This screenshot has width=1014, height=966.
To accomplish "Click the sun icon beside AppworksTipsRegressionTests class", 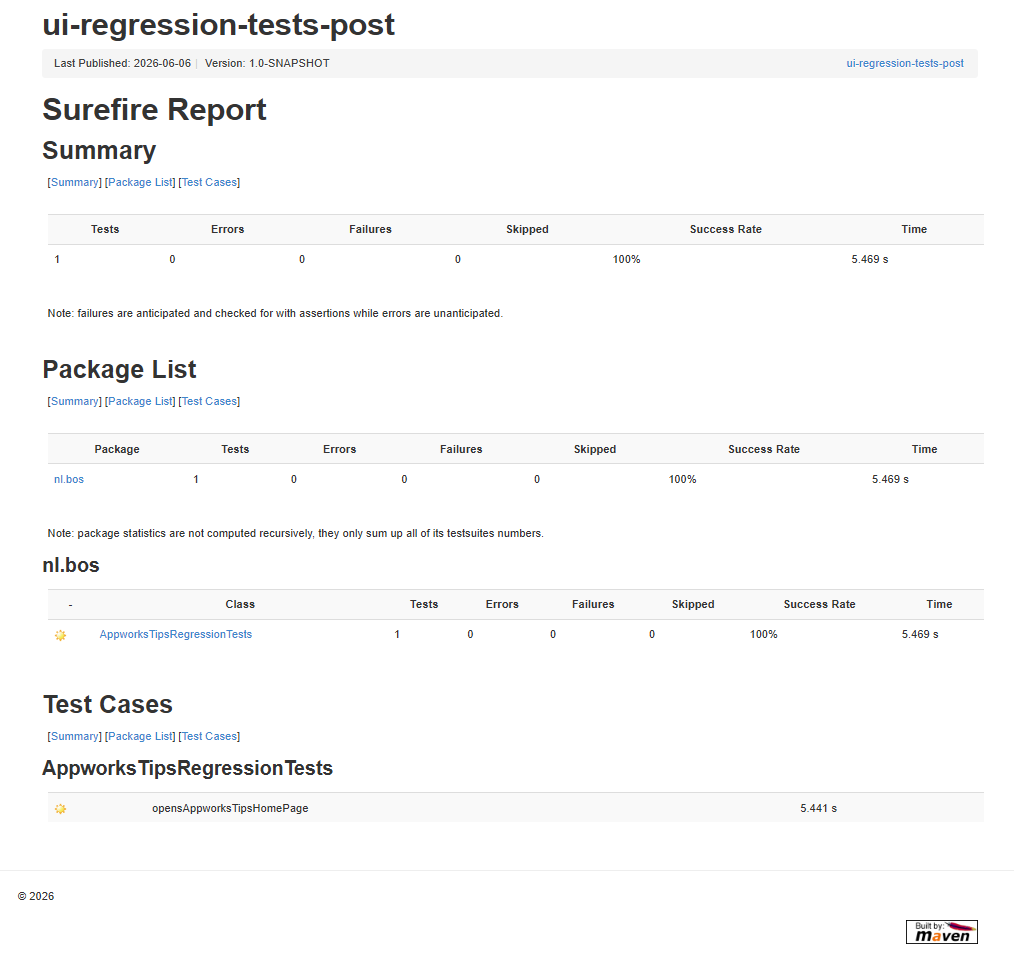I will (x=60, y=635).
